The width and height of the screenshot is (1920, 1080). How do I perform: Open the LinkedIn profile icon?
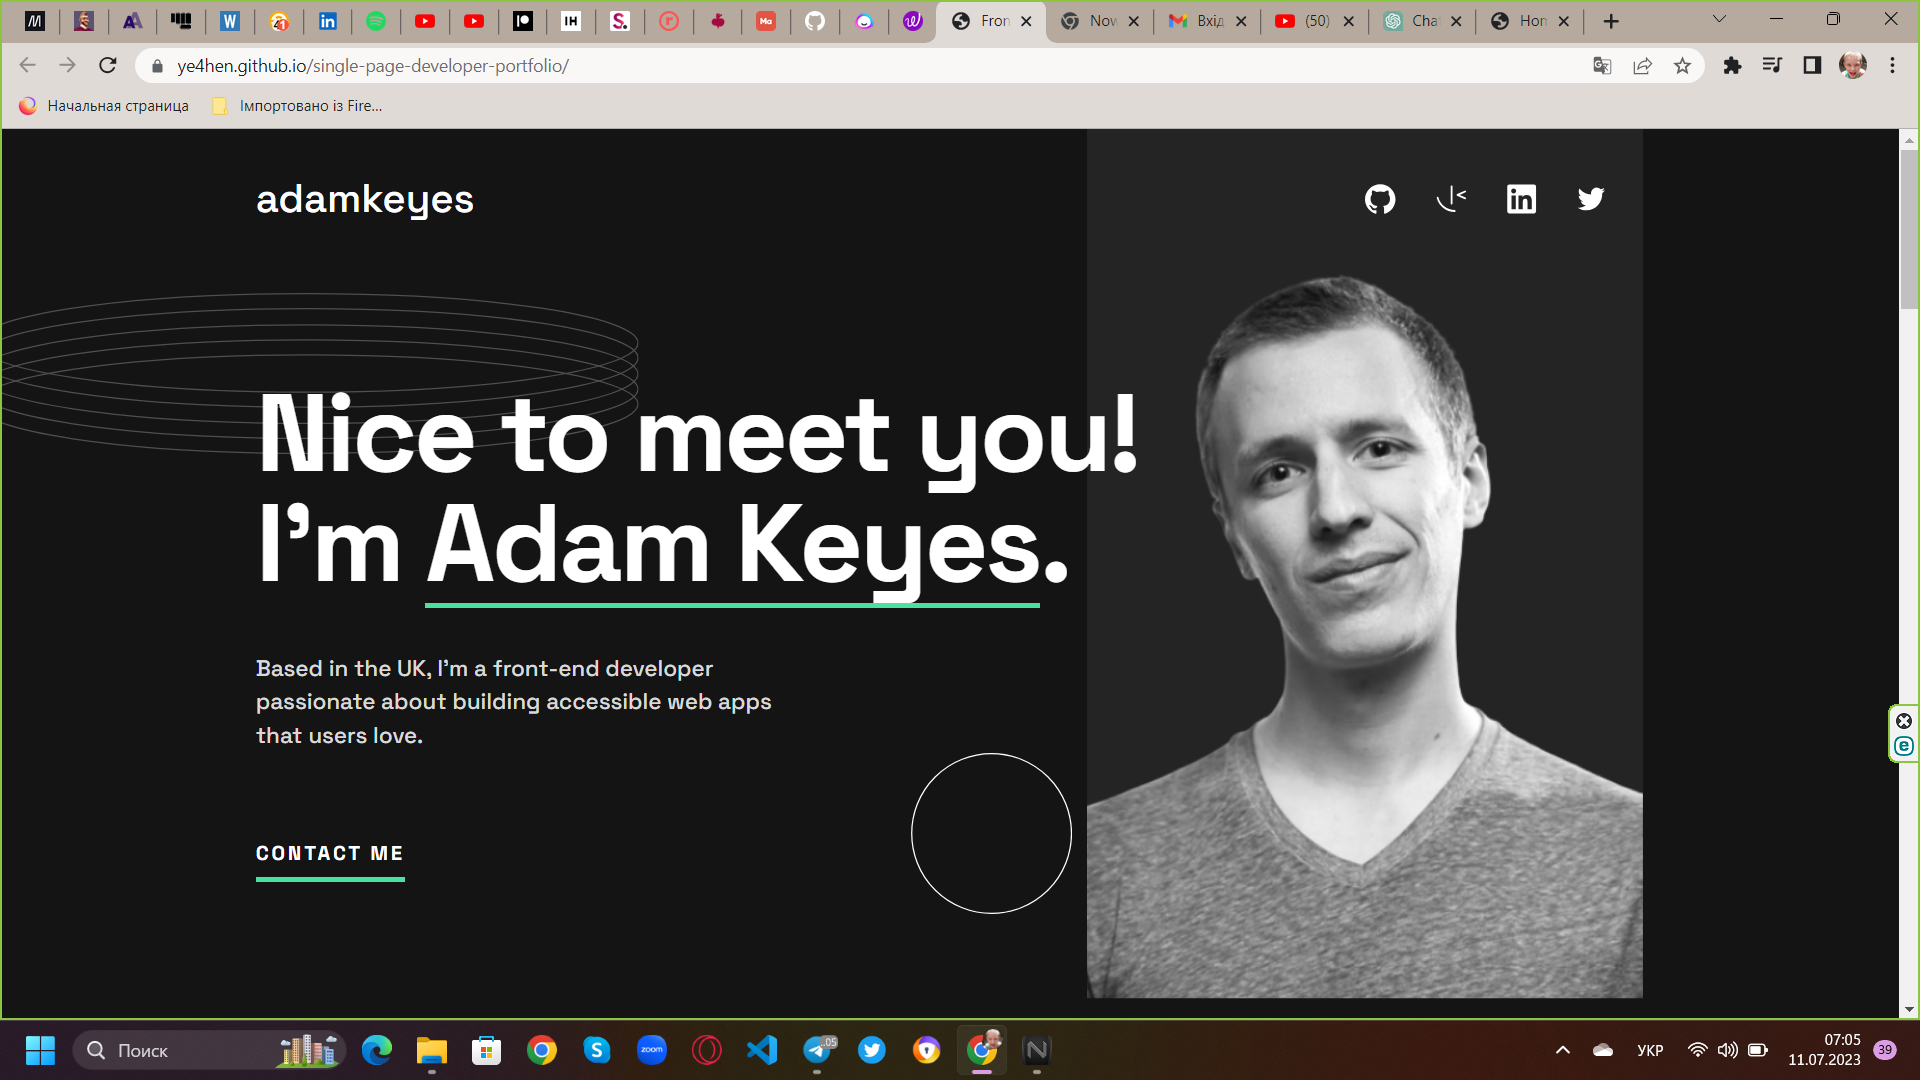[x=1521, y=199]
